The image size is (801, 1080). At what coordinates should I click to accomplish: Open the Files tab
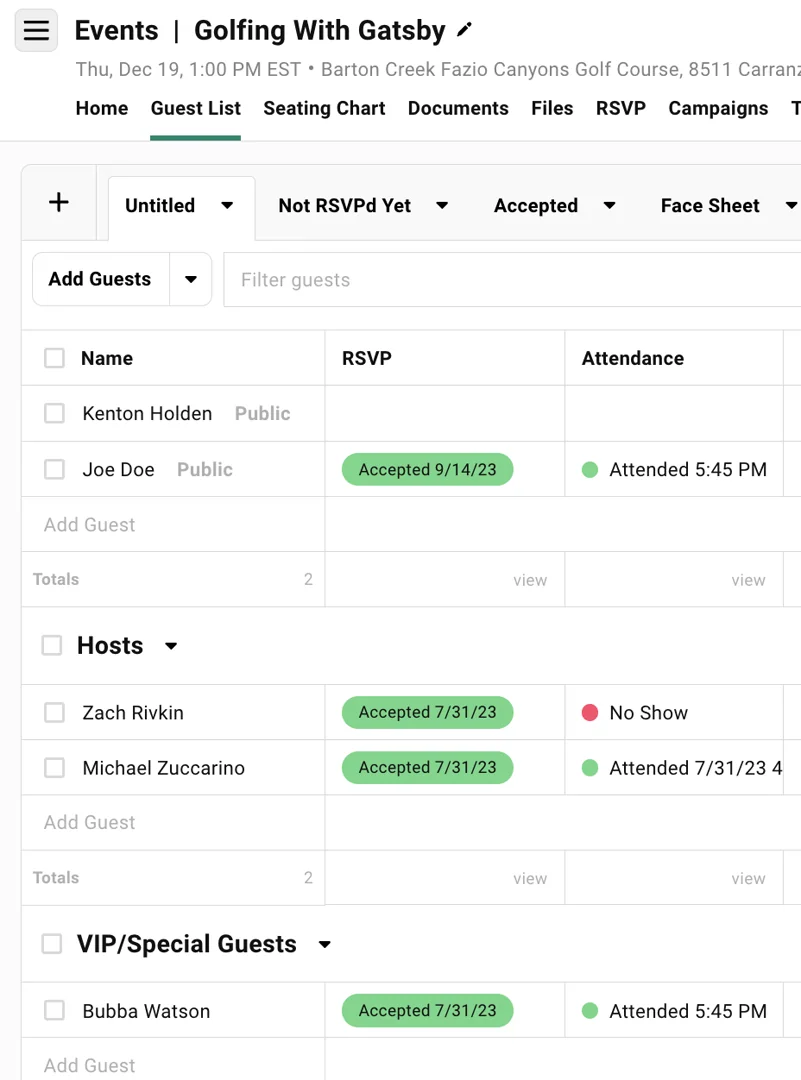[x=552, y=108]
